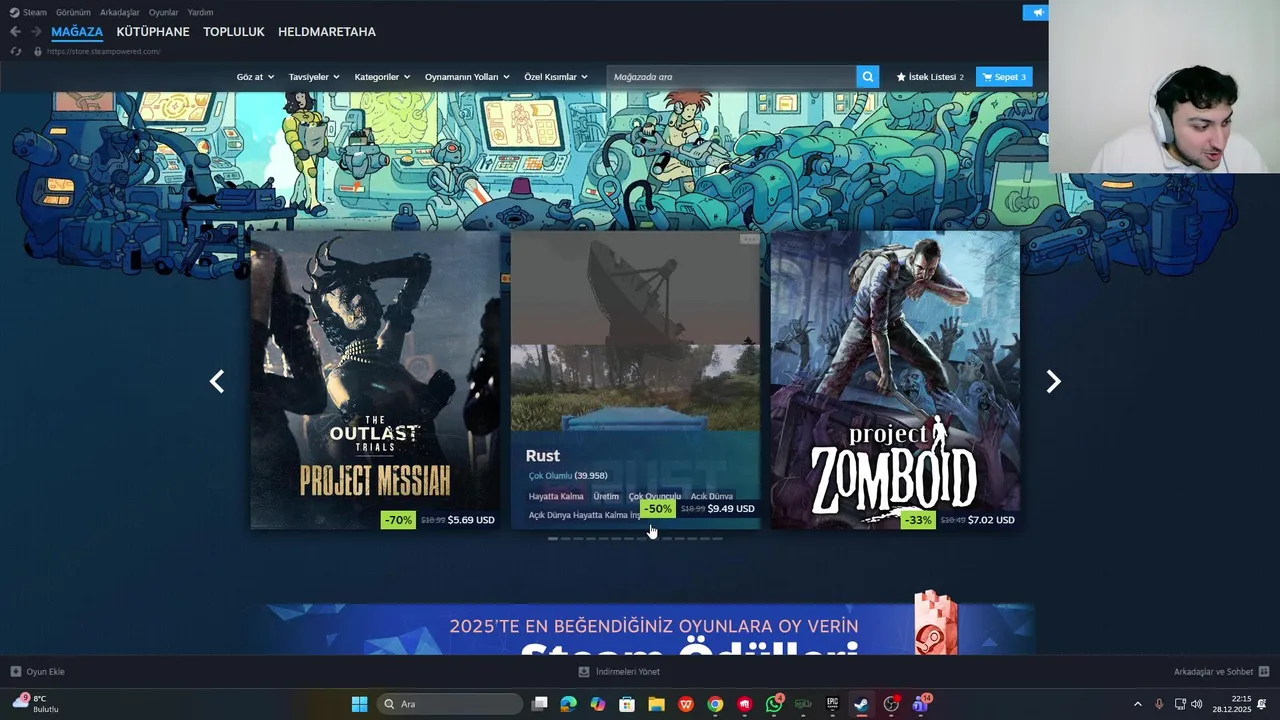This screenshot has height=720, width=1280.
Task: Open Microsoft Store from the taskbar
Action: 627,704
